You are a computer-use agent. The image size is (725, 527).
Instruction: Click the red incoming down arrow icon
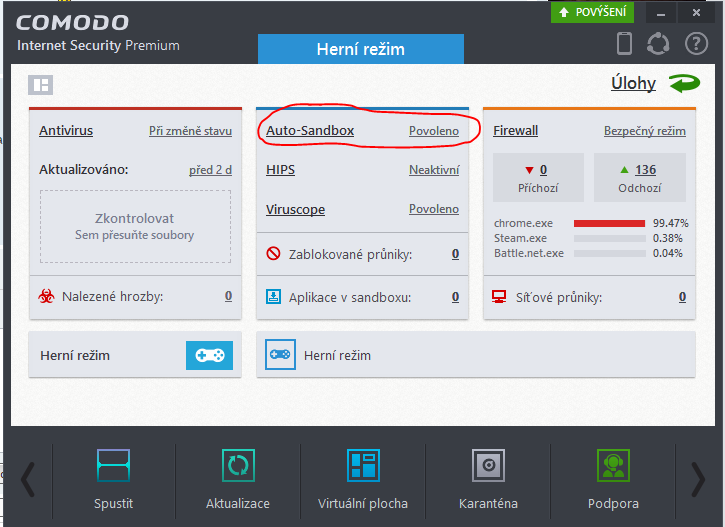(x=529, y=171)
